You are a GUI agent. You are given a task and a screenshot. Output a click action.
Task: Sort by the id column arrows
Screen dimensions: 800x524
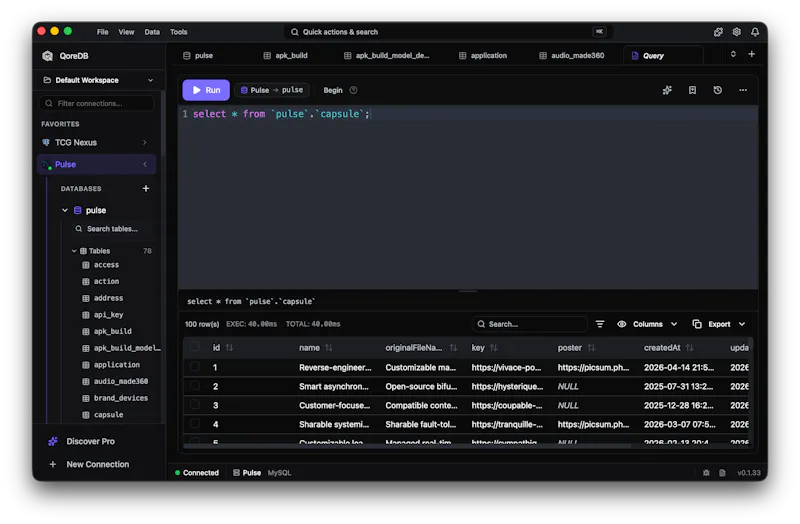click(x=230, y=348)
